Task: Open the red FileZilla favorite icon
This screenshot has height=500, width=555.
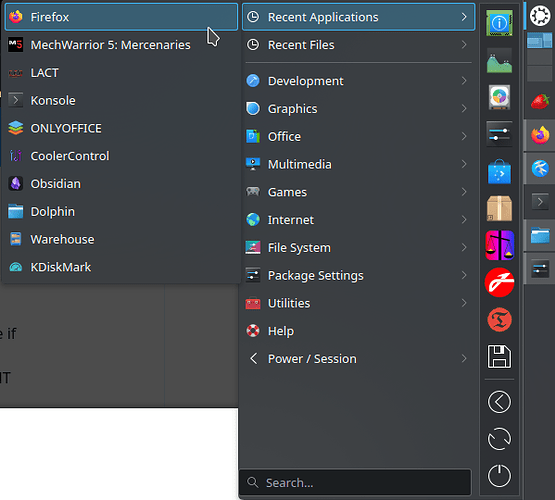Action: (x=499, y=282)
